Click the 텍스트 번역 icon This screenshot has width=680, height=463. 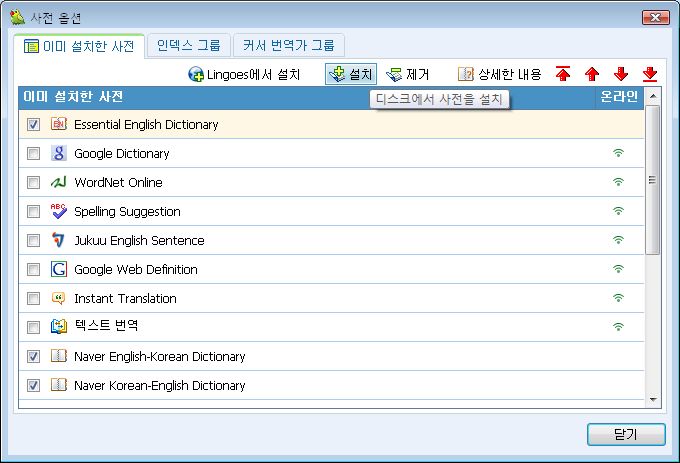[x=59, y=326]
